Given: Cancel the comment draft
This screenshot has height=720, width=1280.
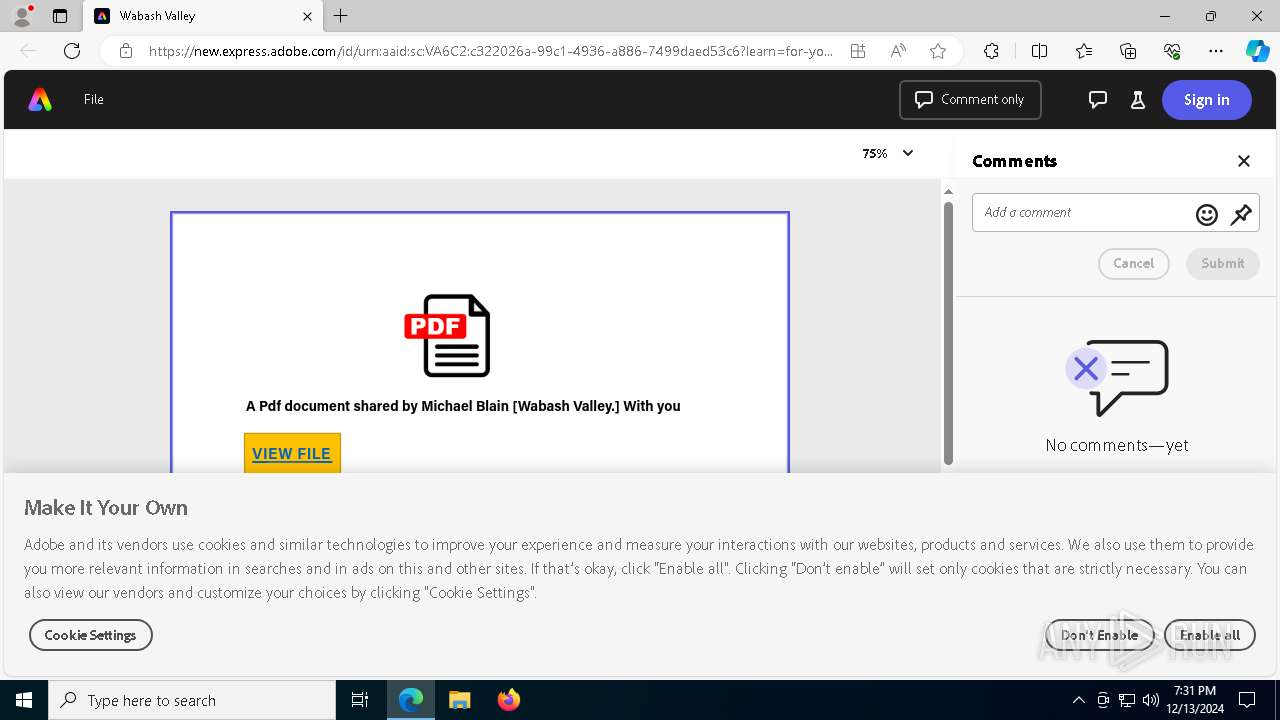Looking at the screenshot, I should pyautogui.click(x=1133, y=263).
